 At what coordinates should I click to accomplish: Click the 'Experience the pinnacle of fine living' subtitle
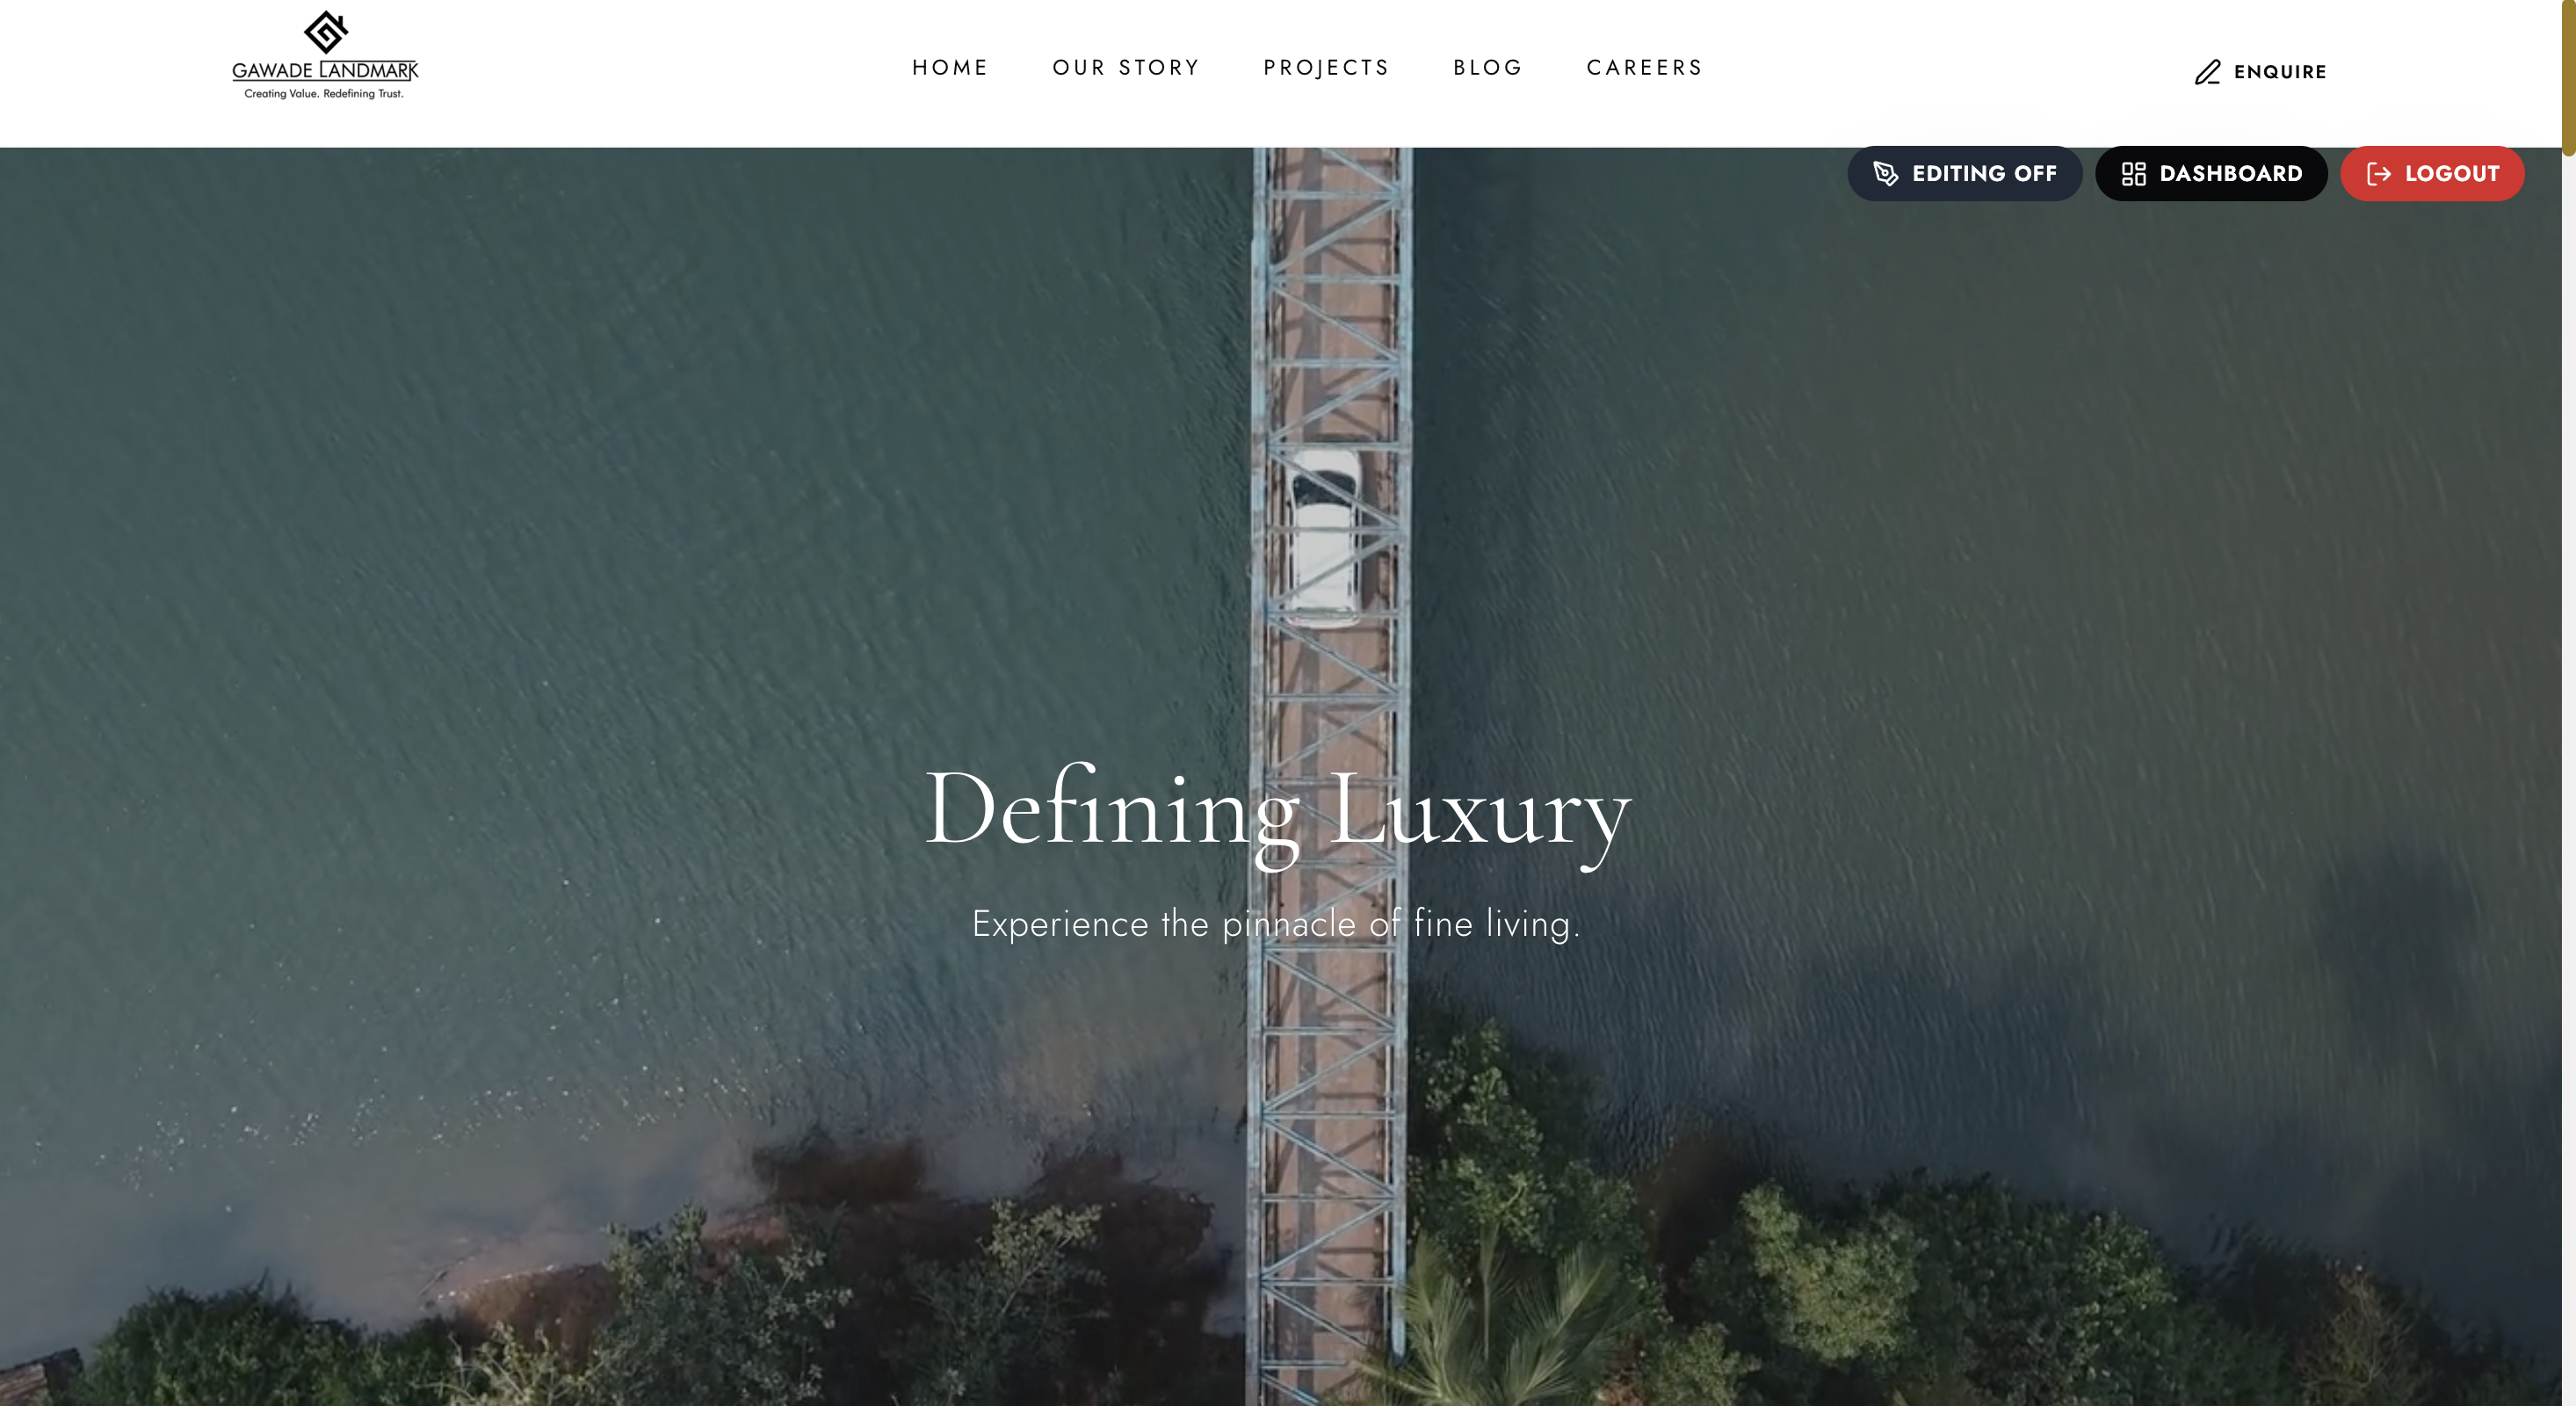[x=1276, y=924]
